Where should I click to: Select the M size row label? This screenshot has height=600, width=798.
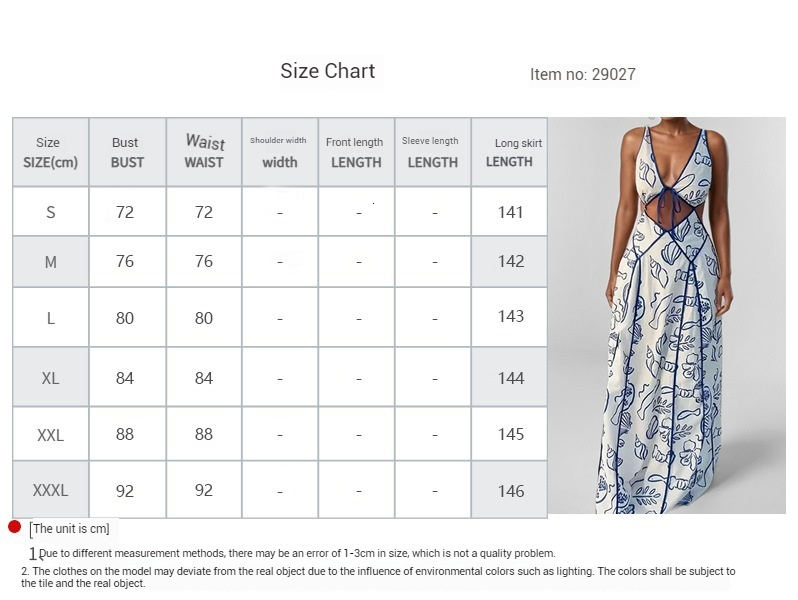pos(50,262)
